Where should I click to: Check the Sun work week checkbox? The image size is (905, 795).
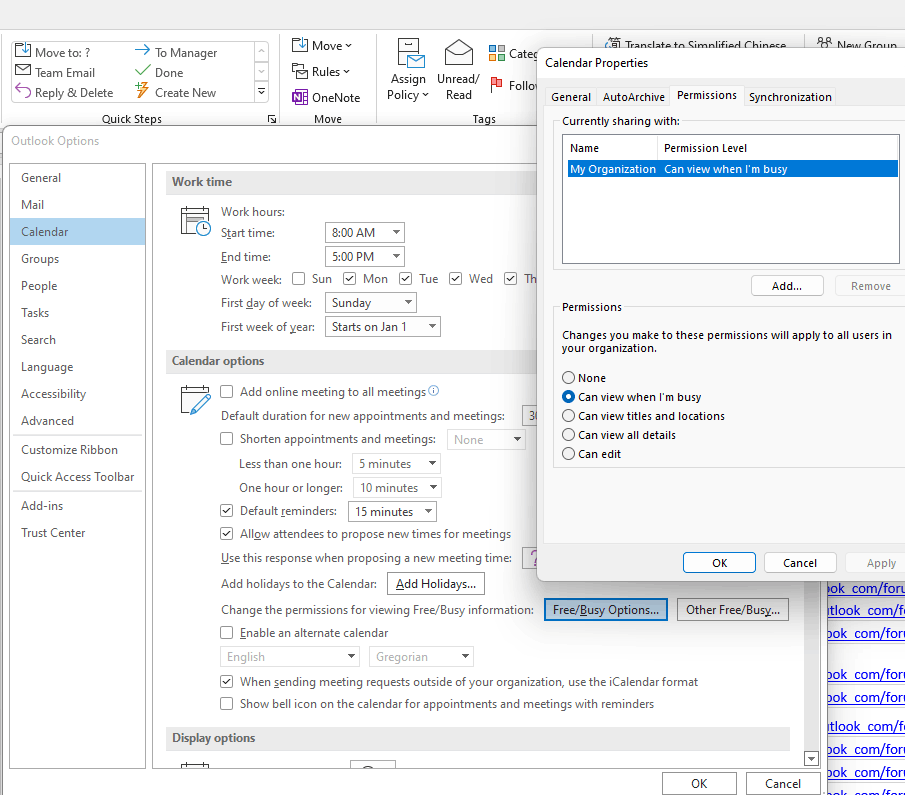298,279
